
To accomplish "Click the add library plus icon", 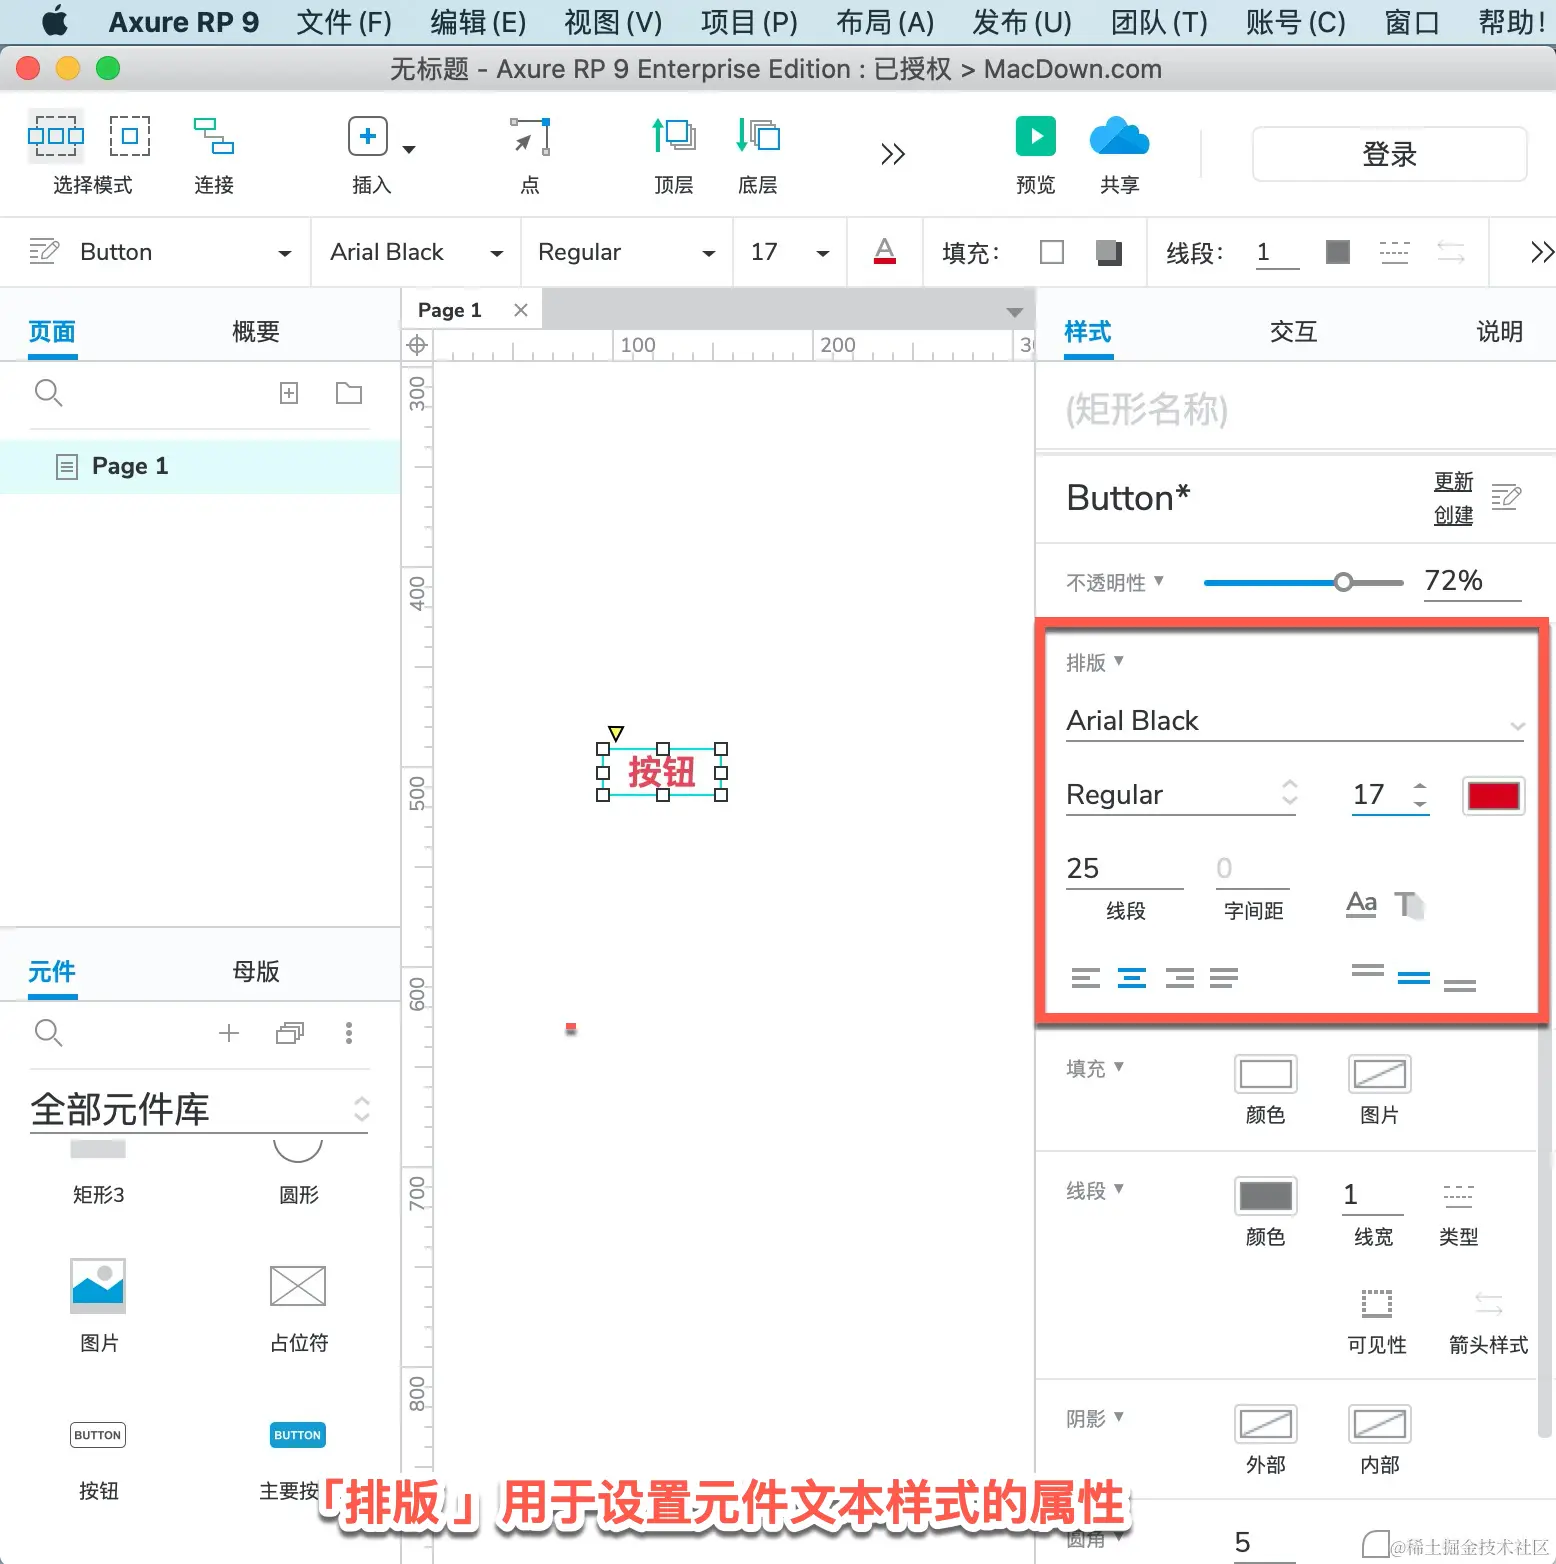I will pos(229,1033).
